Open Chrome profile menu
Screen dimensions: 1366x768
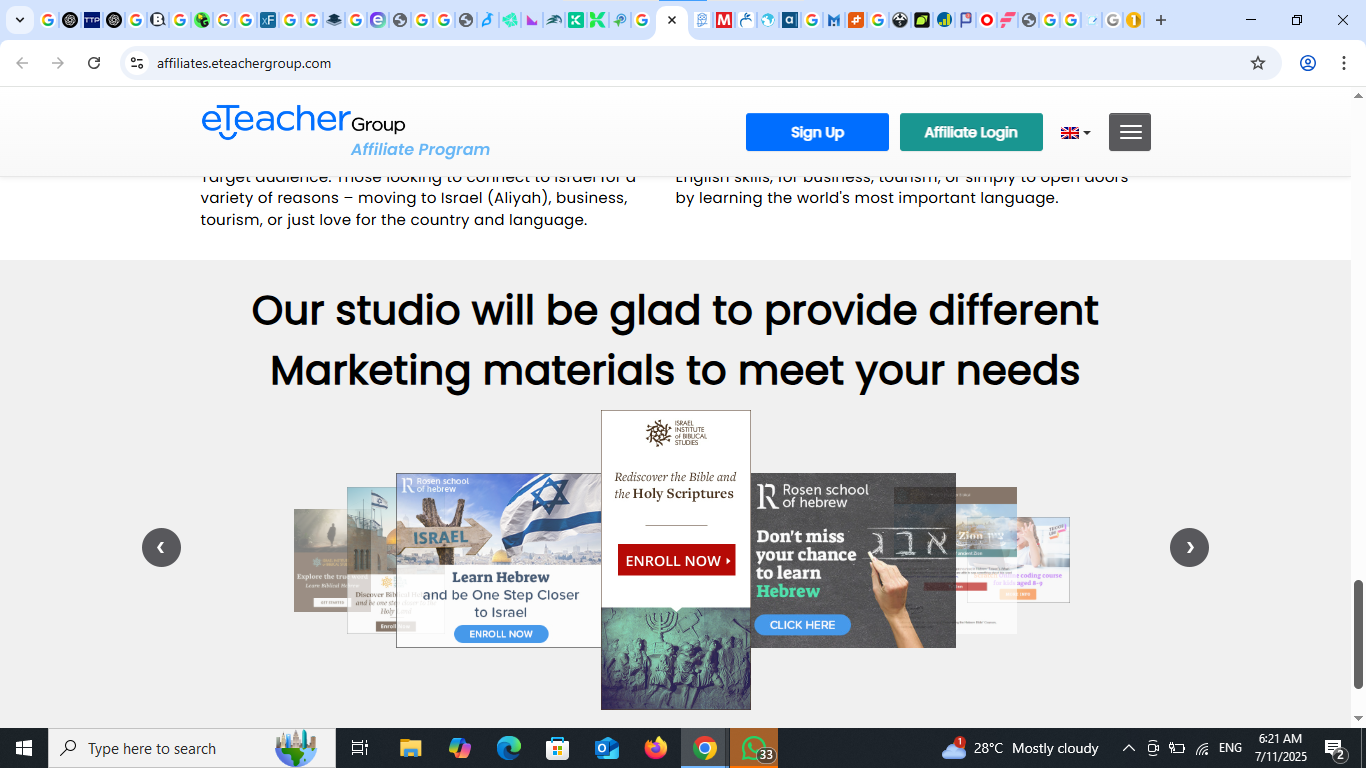pos(1308,63)
